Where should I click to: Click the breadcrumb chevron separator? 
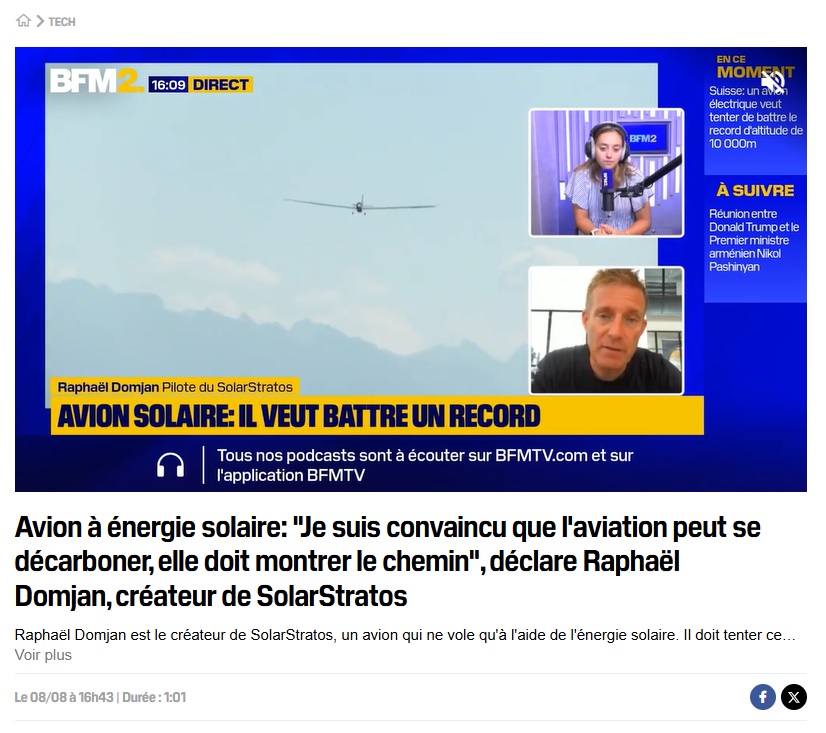tap(40, 21)
